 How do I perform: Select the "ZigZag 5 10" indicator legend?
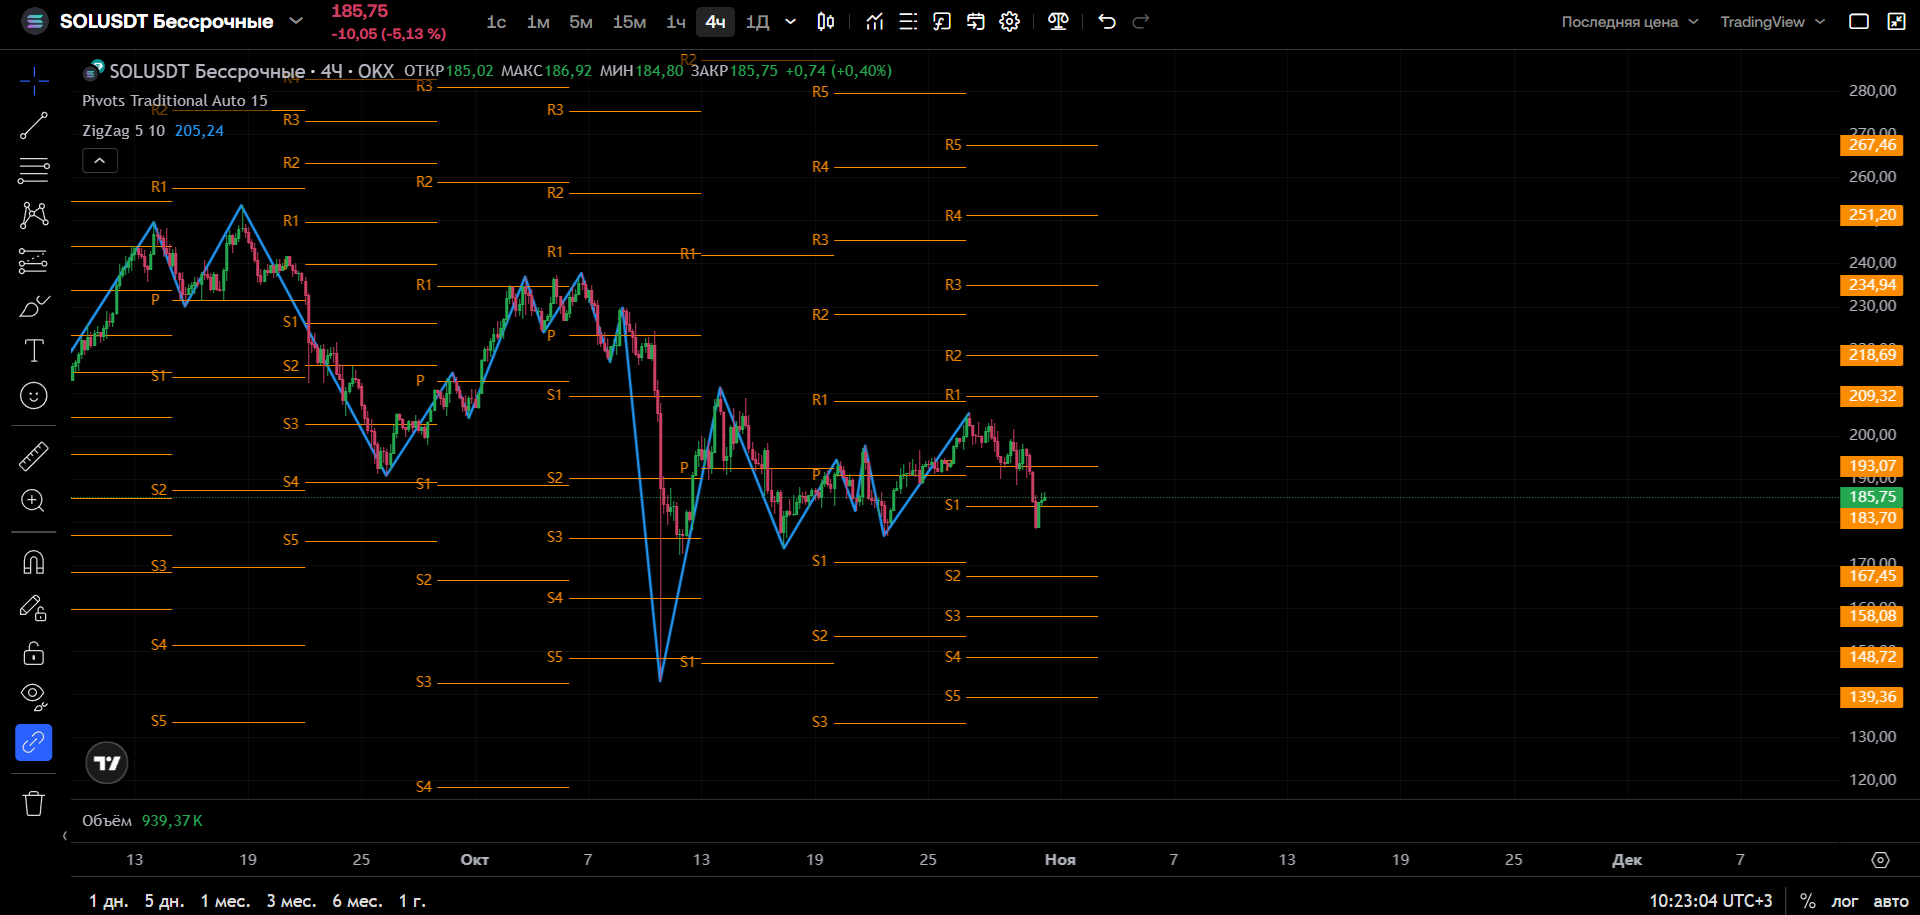coord(123,131)
